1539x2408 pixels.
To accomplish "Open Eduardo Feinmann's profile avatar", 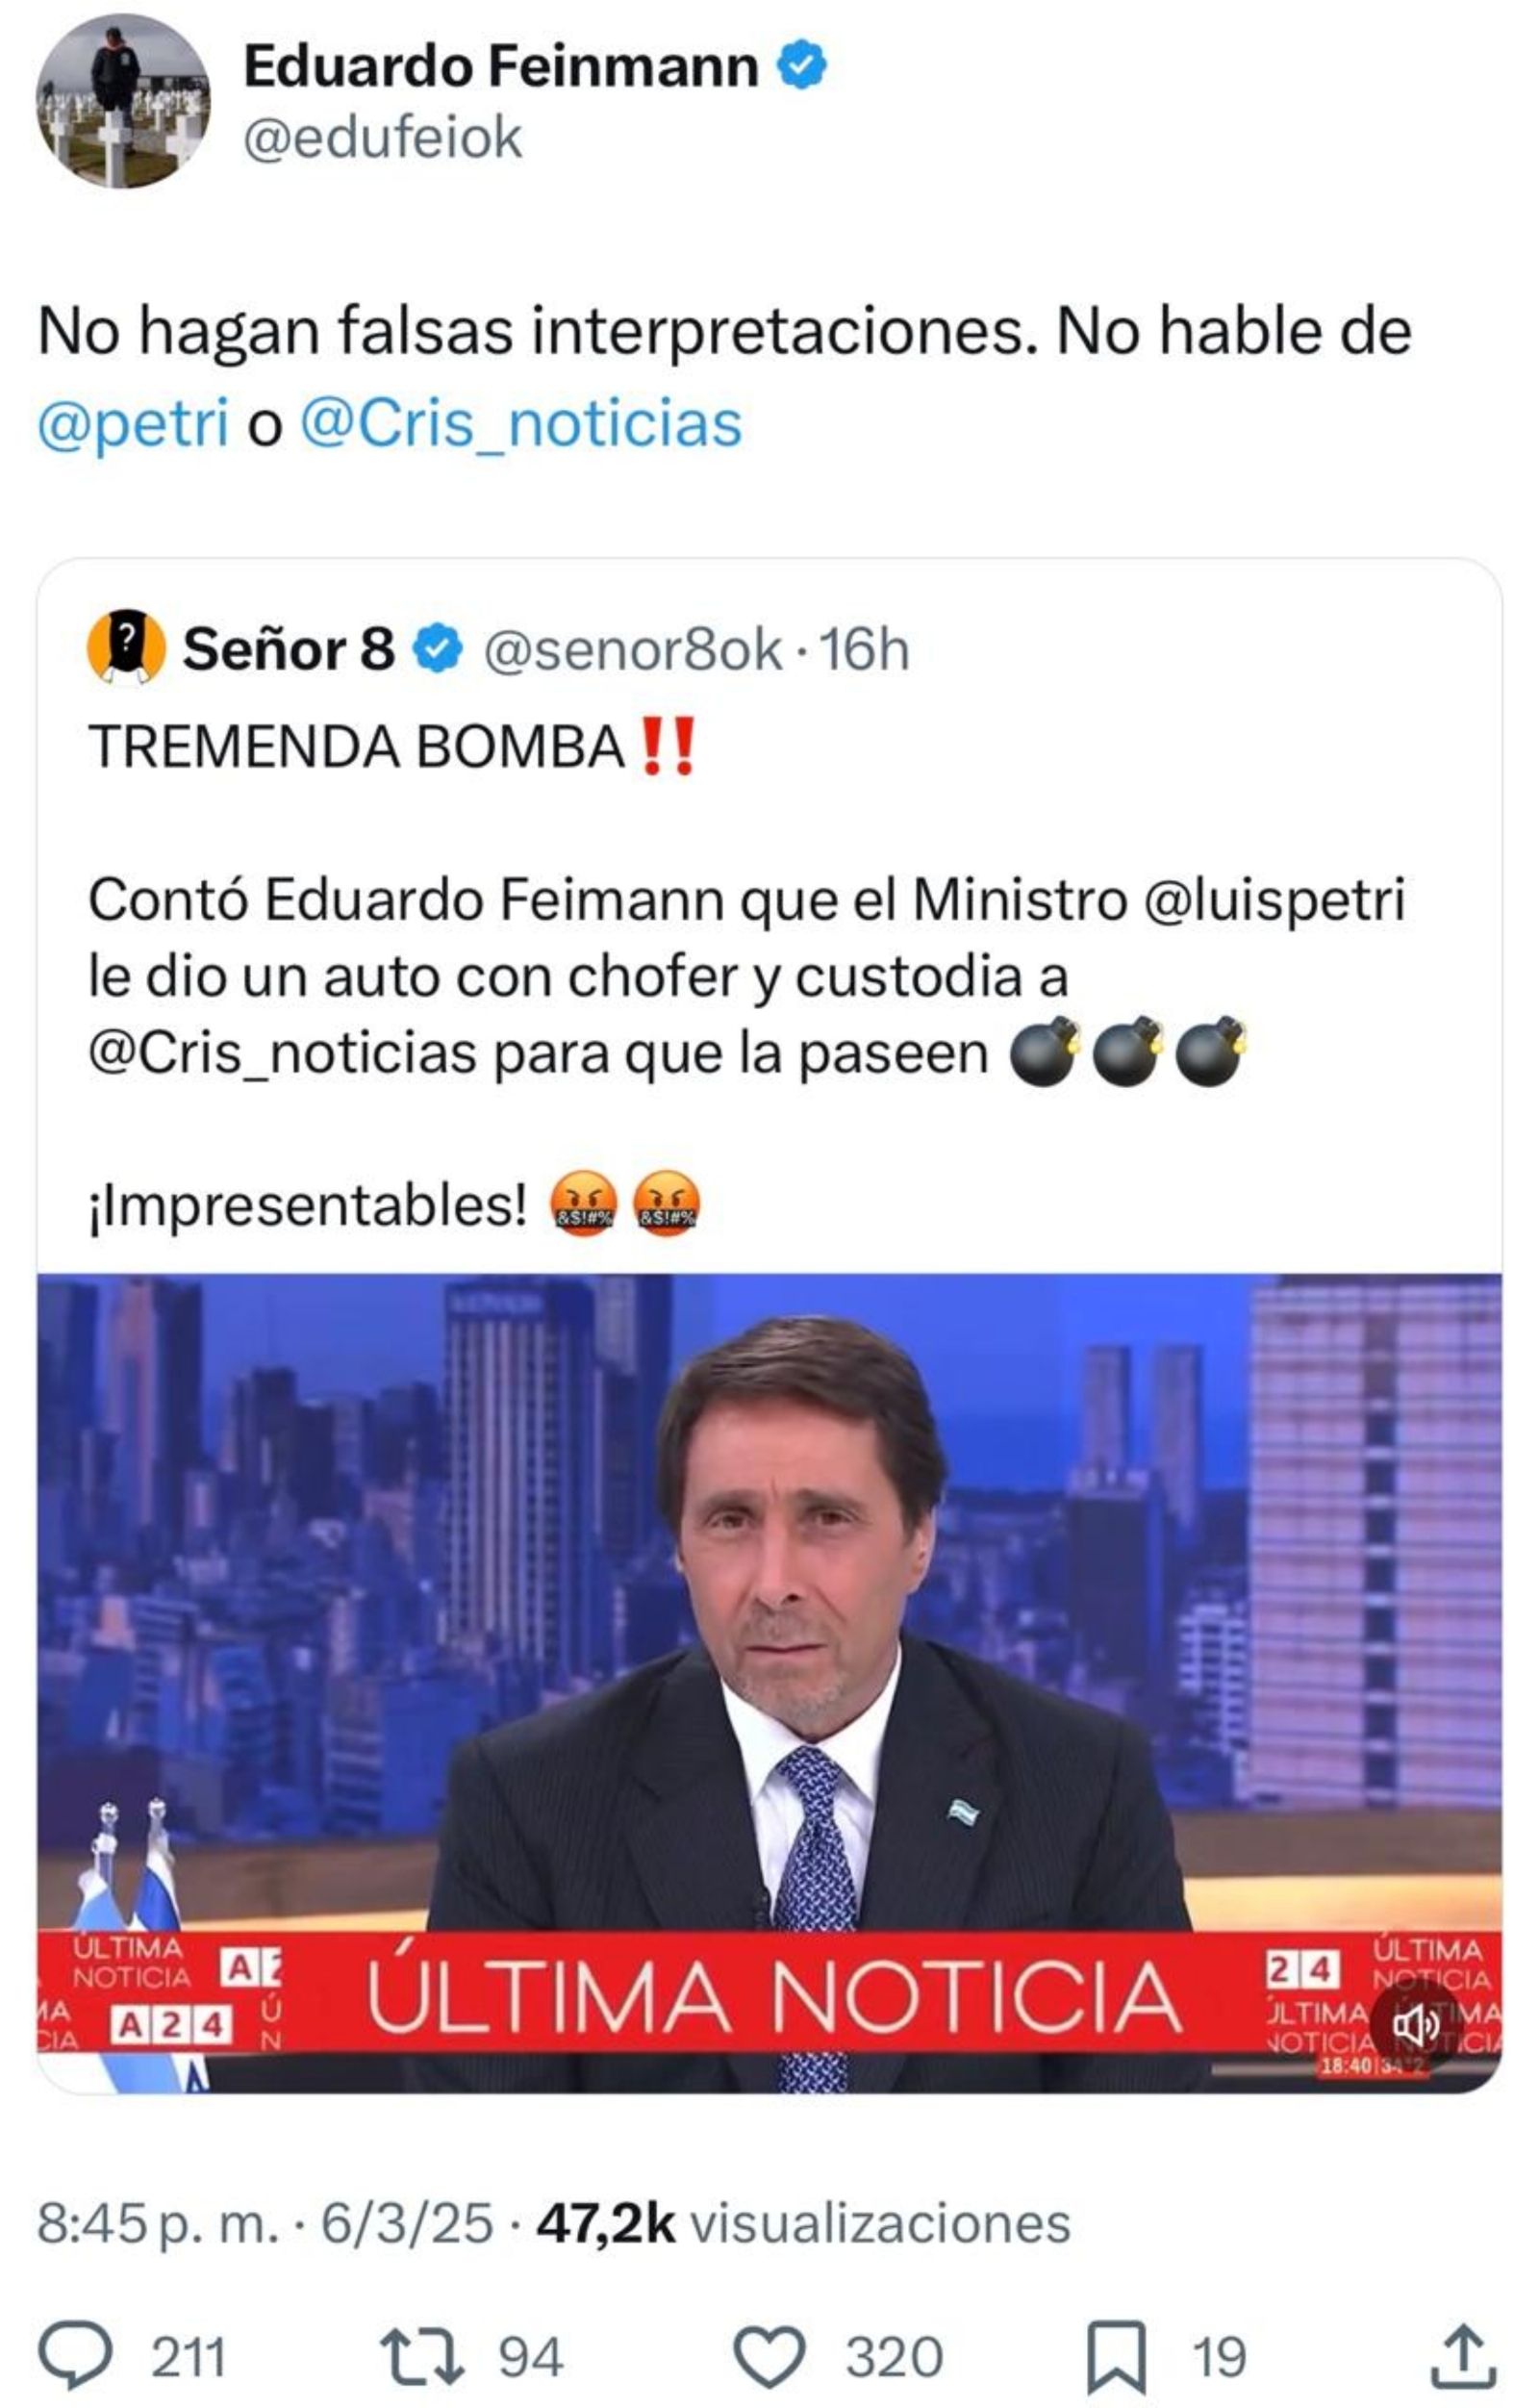I will tap(123, 101).
